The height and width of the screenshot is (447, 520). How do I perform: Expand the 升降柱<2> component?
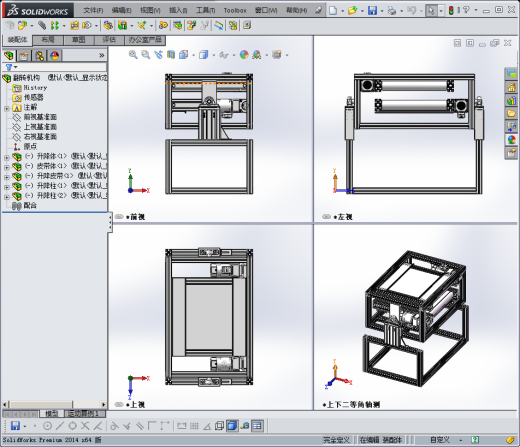pos(6,197)
